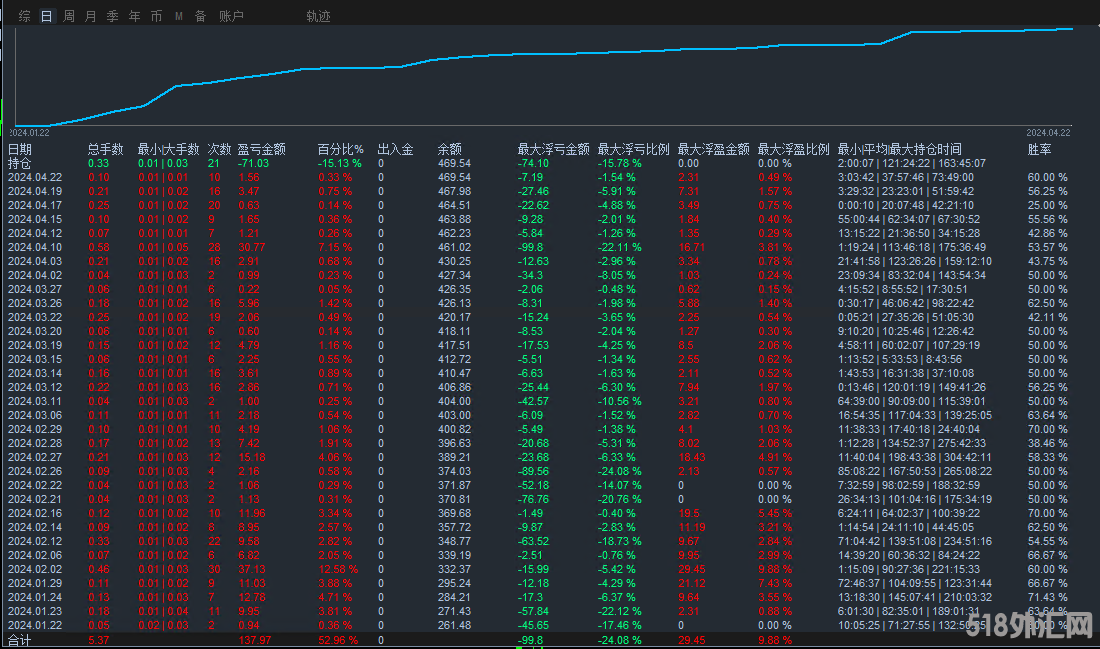Viewport: 1100px width, 649px height.
Task: Sort by 盈亏金额 column header
Action: tap(262, 149)
